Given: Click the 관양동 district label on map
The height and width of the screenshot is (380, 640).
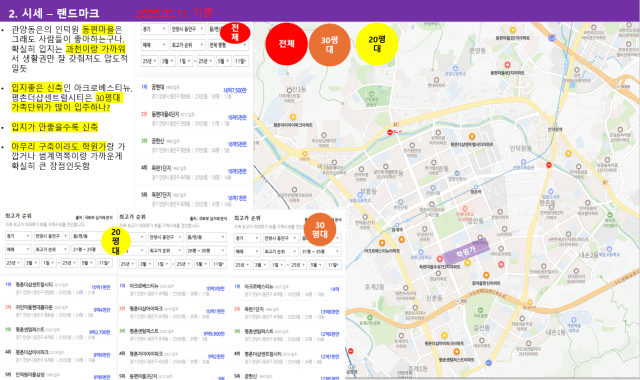Looking at the screenshot, I should click(477, 51).
